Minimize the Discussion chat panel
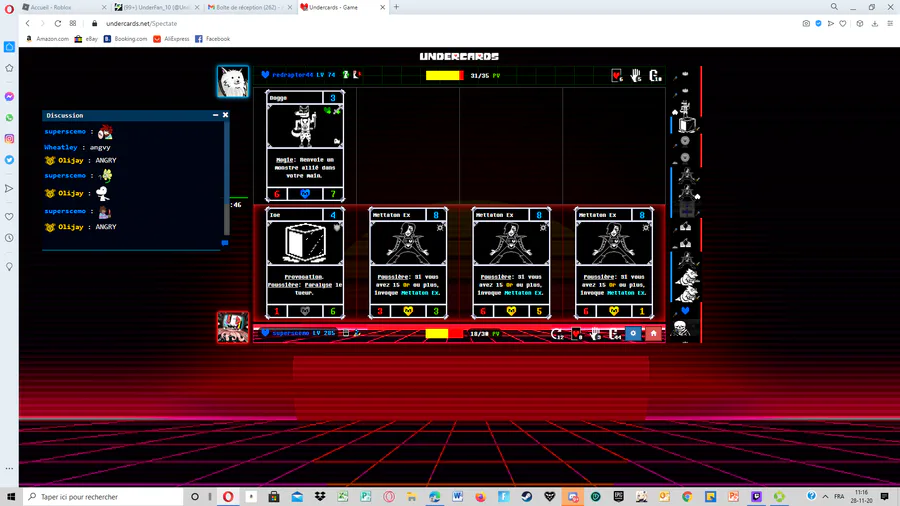The image size is (900, 506). [x=215, y=115]
